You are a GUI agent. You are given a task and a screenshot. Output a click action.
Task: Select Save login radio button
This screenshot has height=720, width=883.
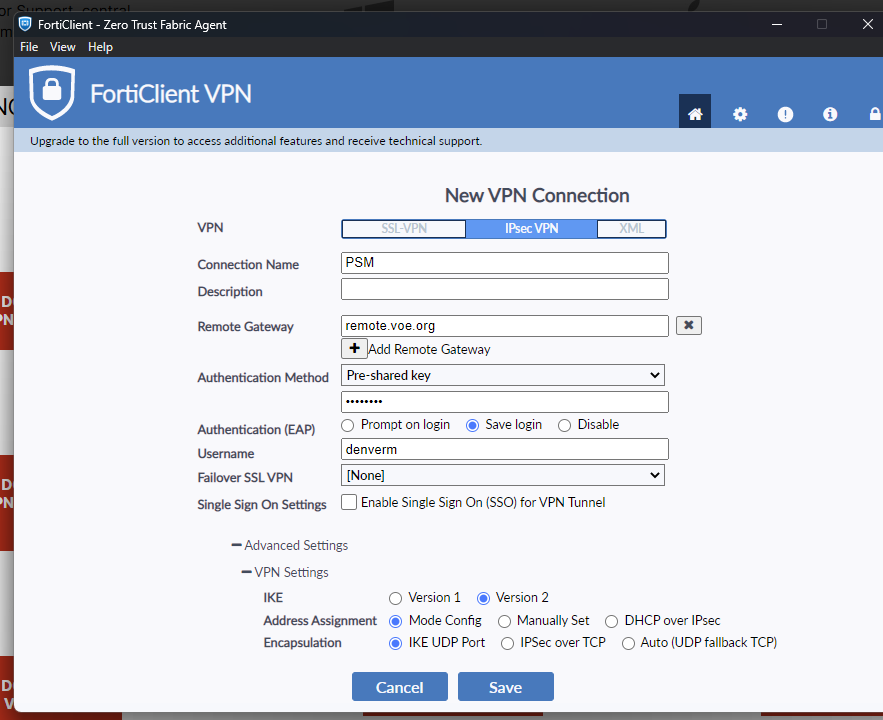(x=472, y=425)
